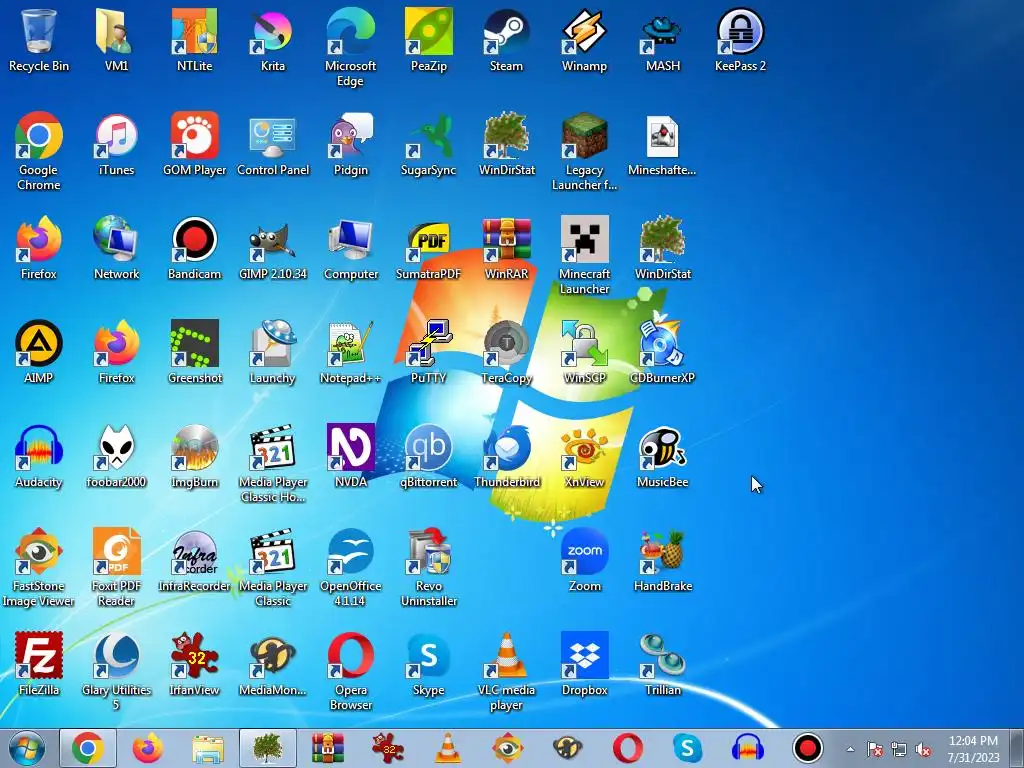Click the SumatraPDF desktop shortcut

[x=428, y=249]
